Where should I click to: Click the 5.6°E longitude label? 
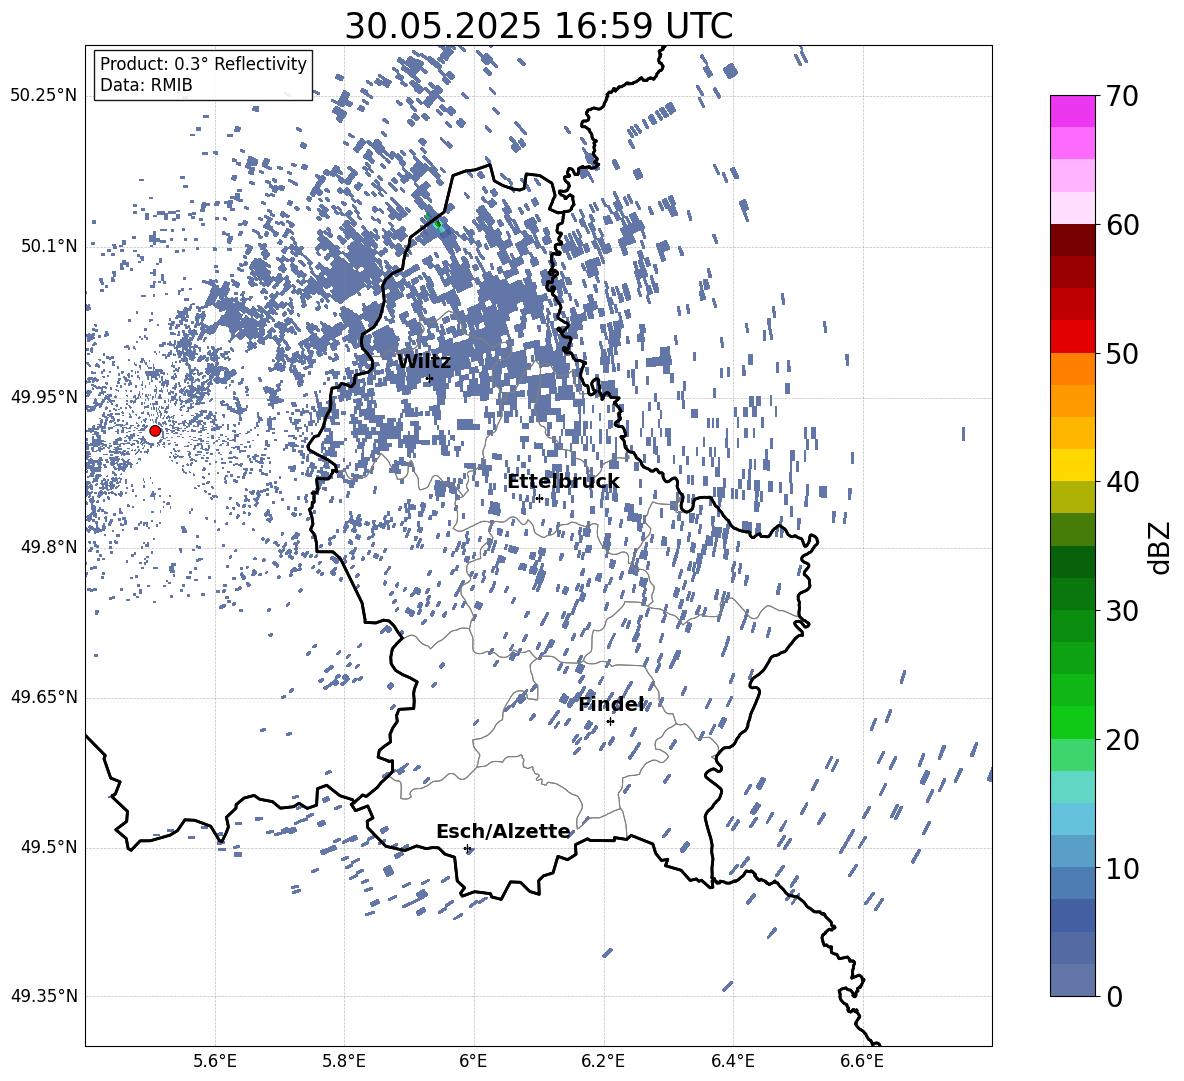pos(214,1061)
